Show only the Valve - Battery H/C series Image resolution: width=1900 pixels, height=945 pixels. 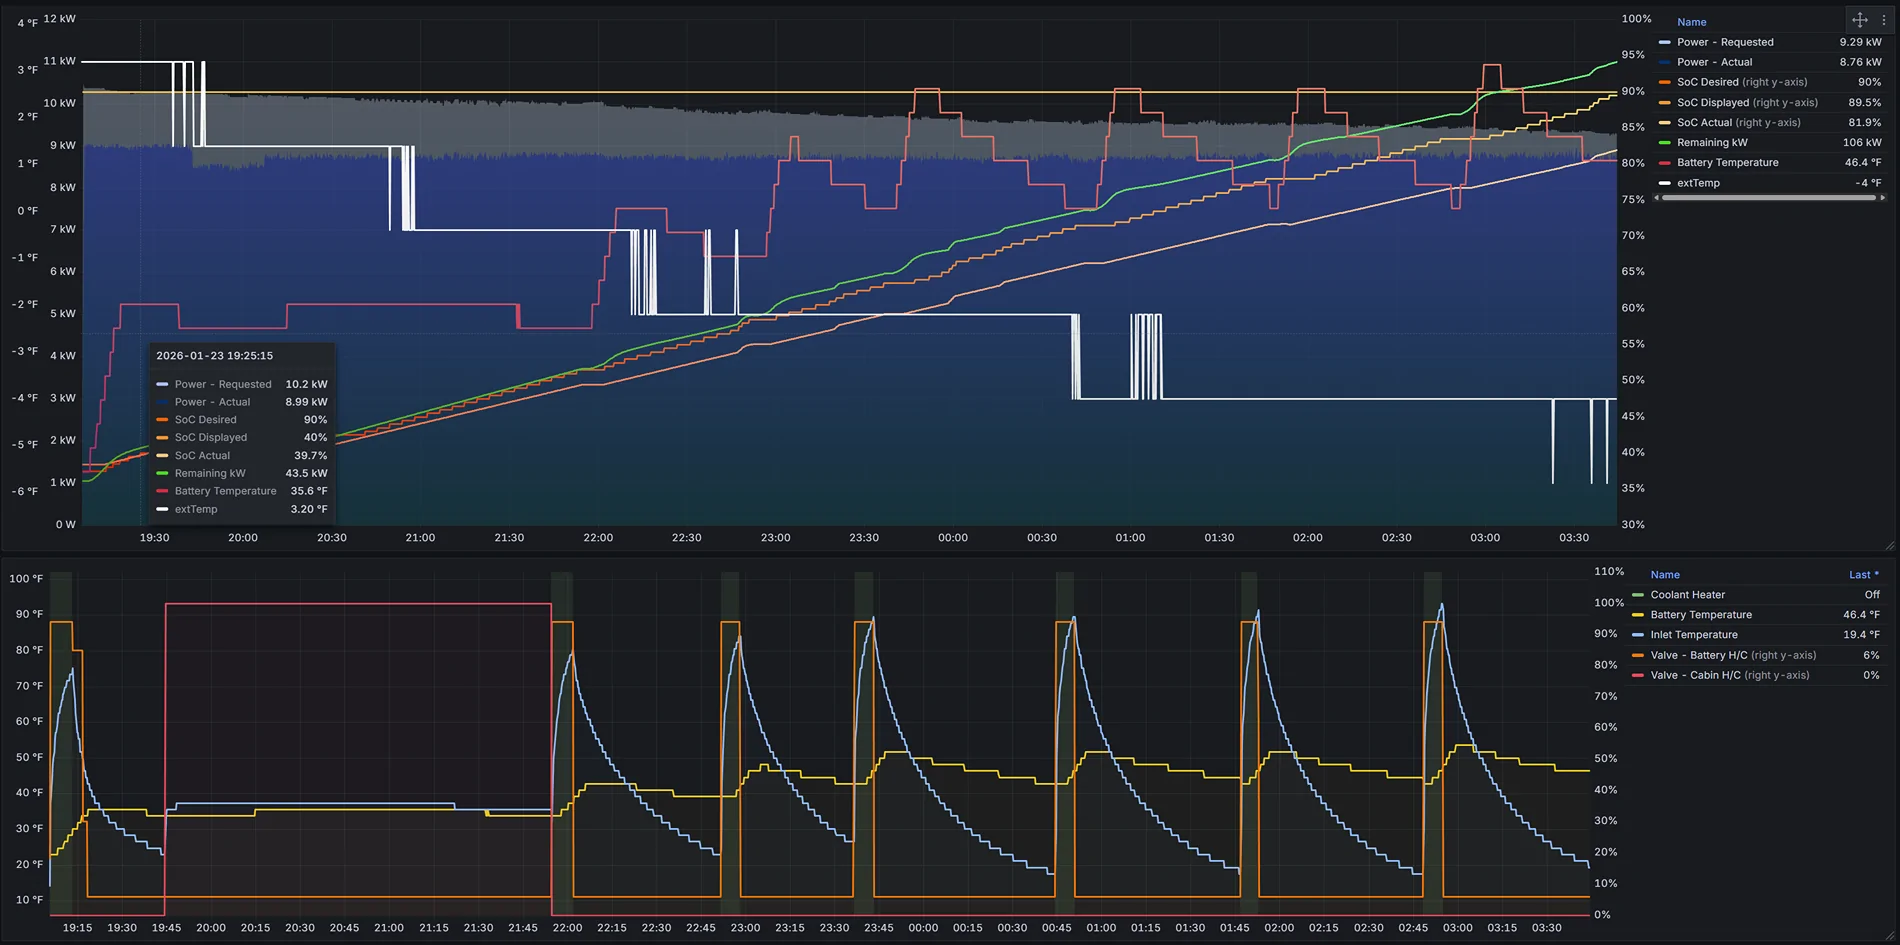click(1699, 655)
